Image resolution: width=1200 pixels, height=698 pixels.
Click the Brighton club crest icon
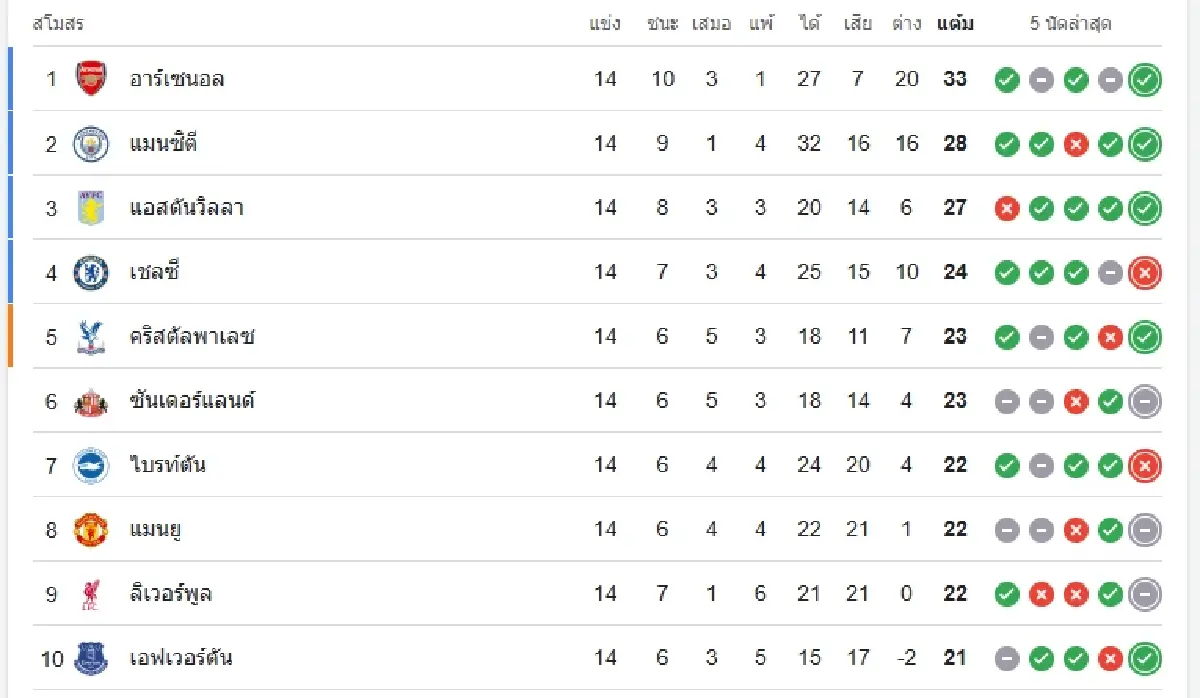[x=91, y=465]
